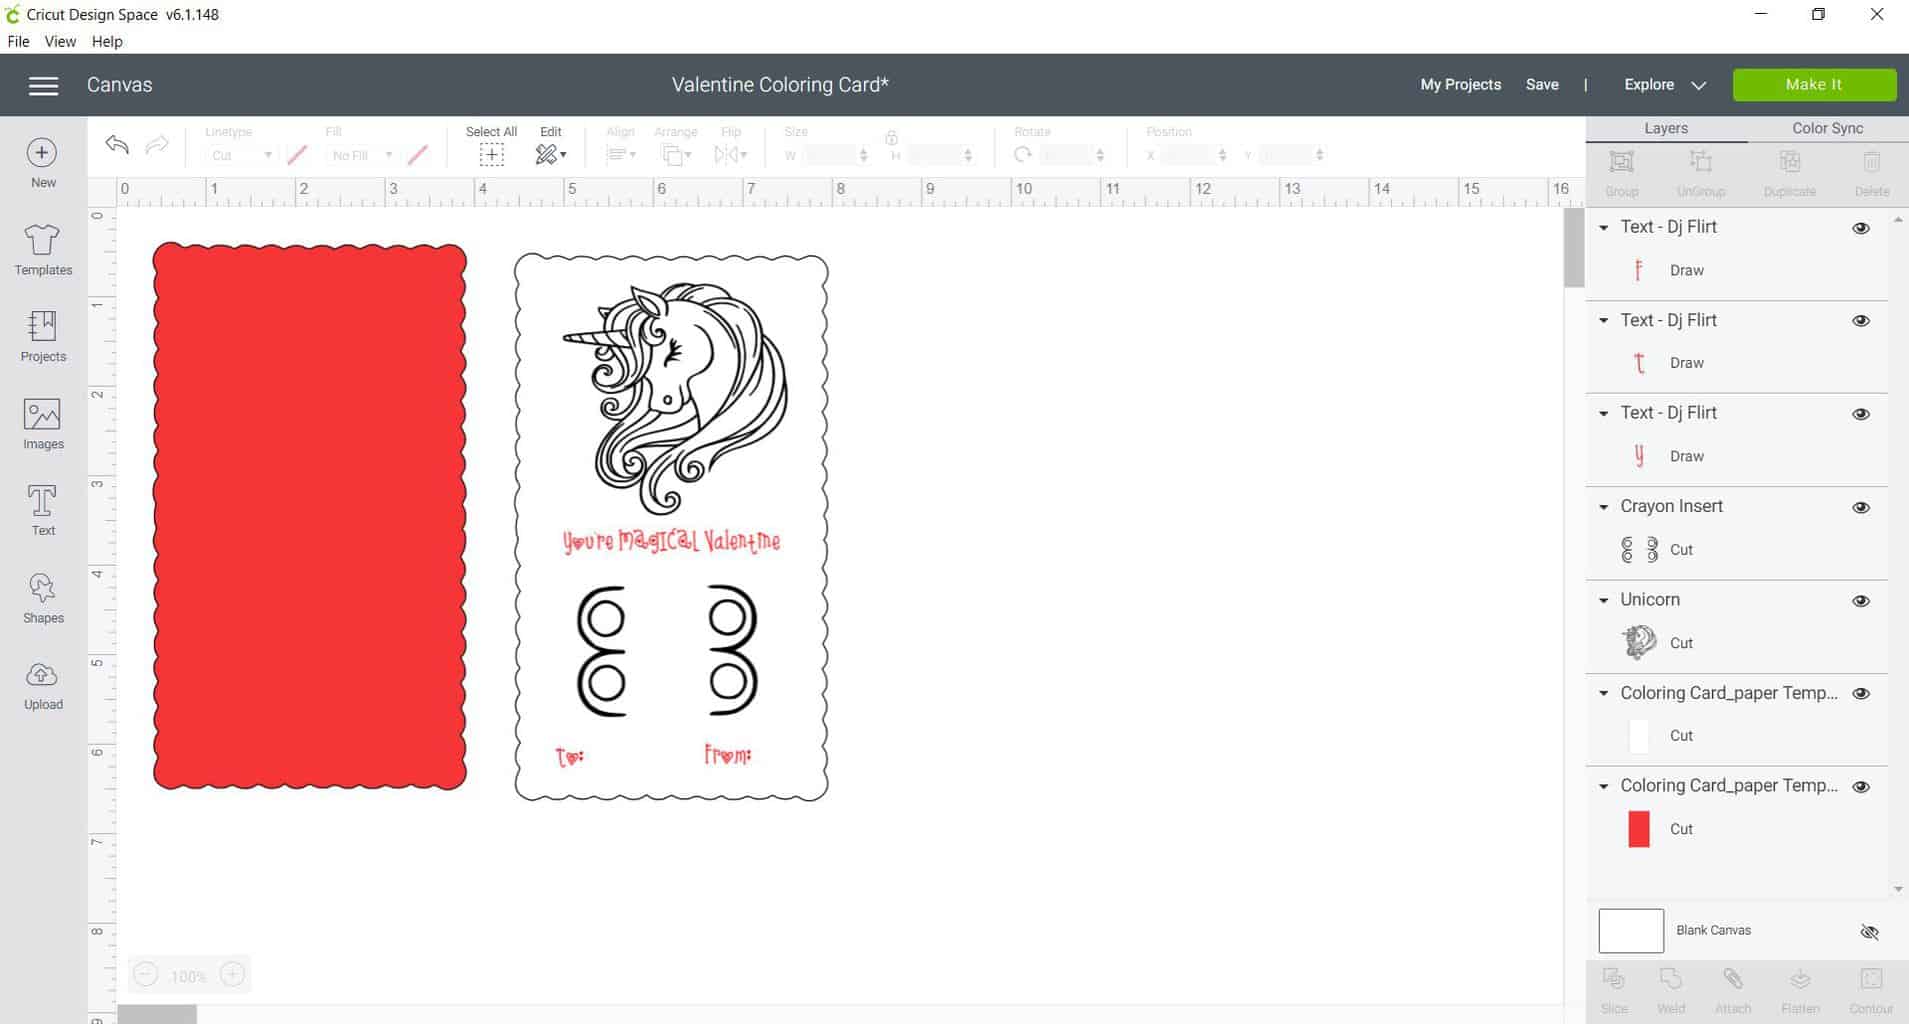Hide the Unicorn layer
The image size is (1909, 1024).
pyautogui.click(x=1861, y=601)
